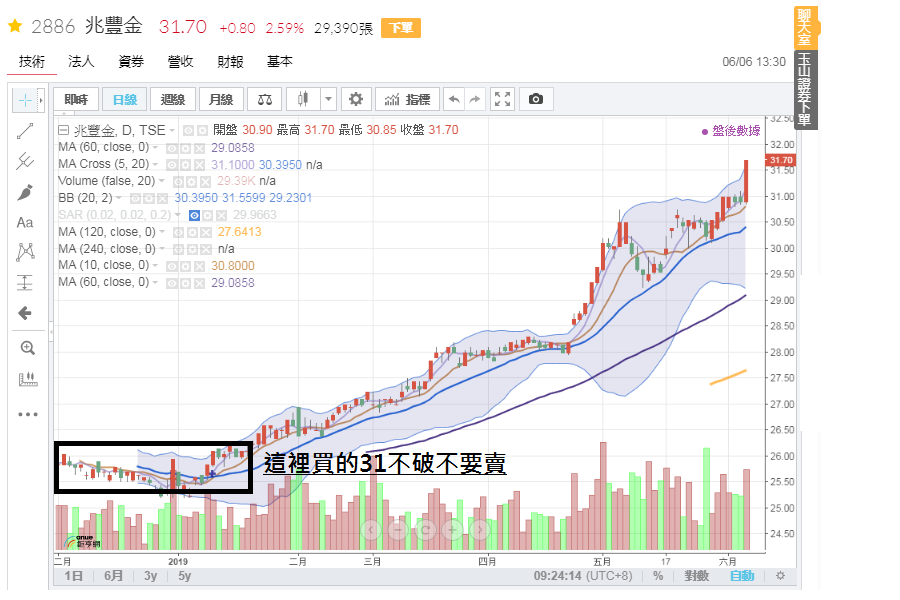Toggle visibility of MA (10, close, 0)
900x600 pixels.
click(x=171, y=266)
